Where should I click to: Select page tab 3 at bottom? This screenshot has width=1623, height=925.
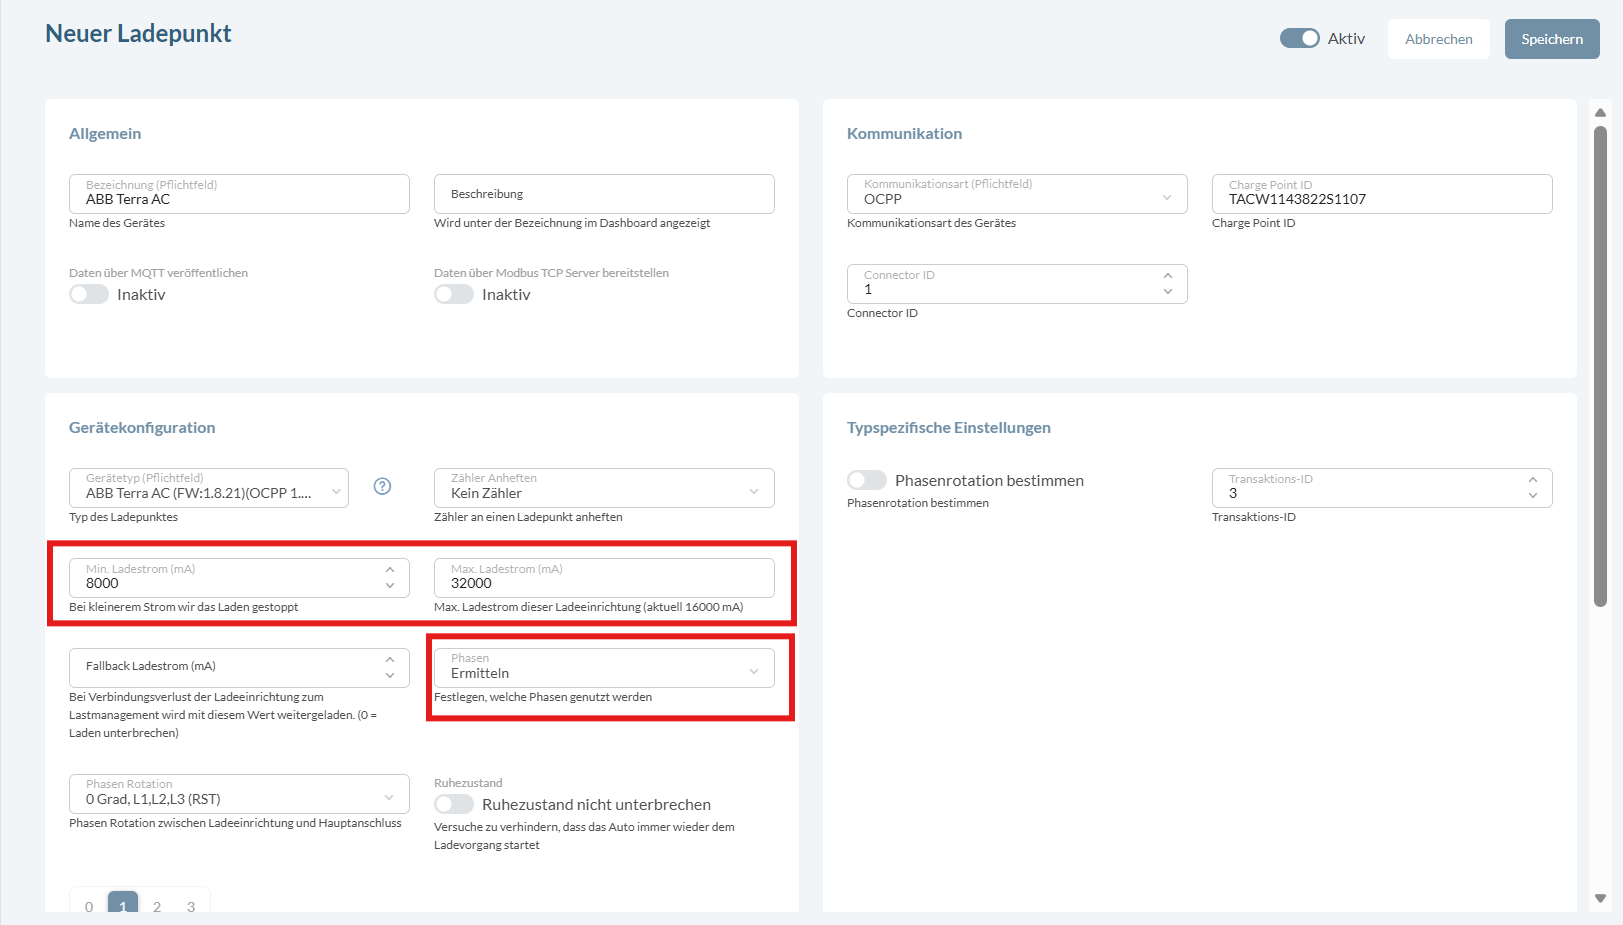tap(191, 906)
